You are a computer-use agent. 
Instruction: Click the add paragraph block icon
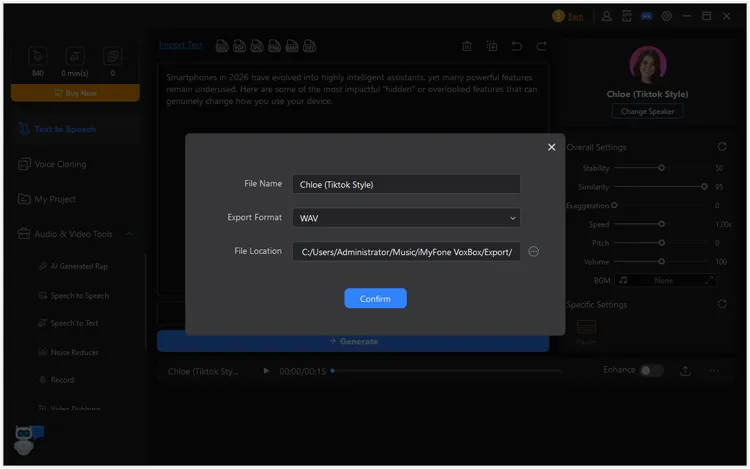click(x=492, y=46)
